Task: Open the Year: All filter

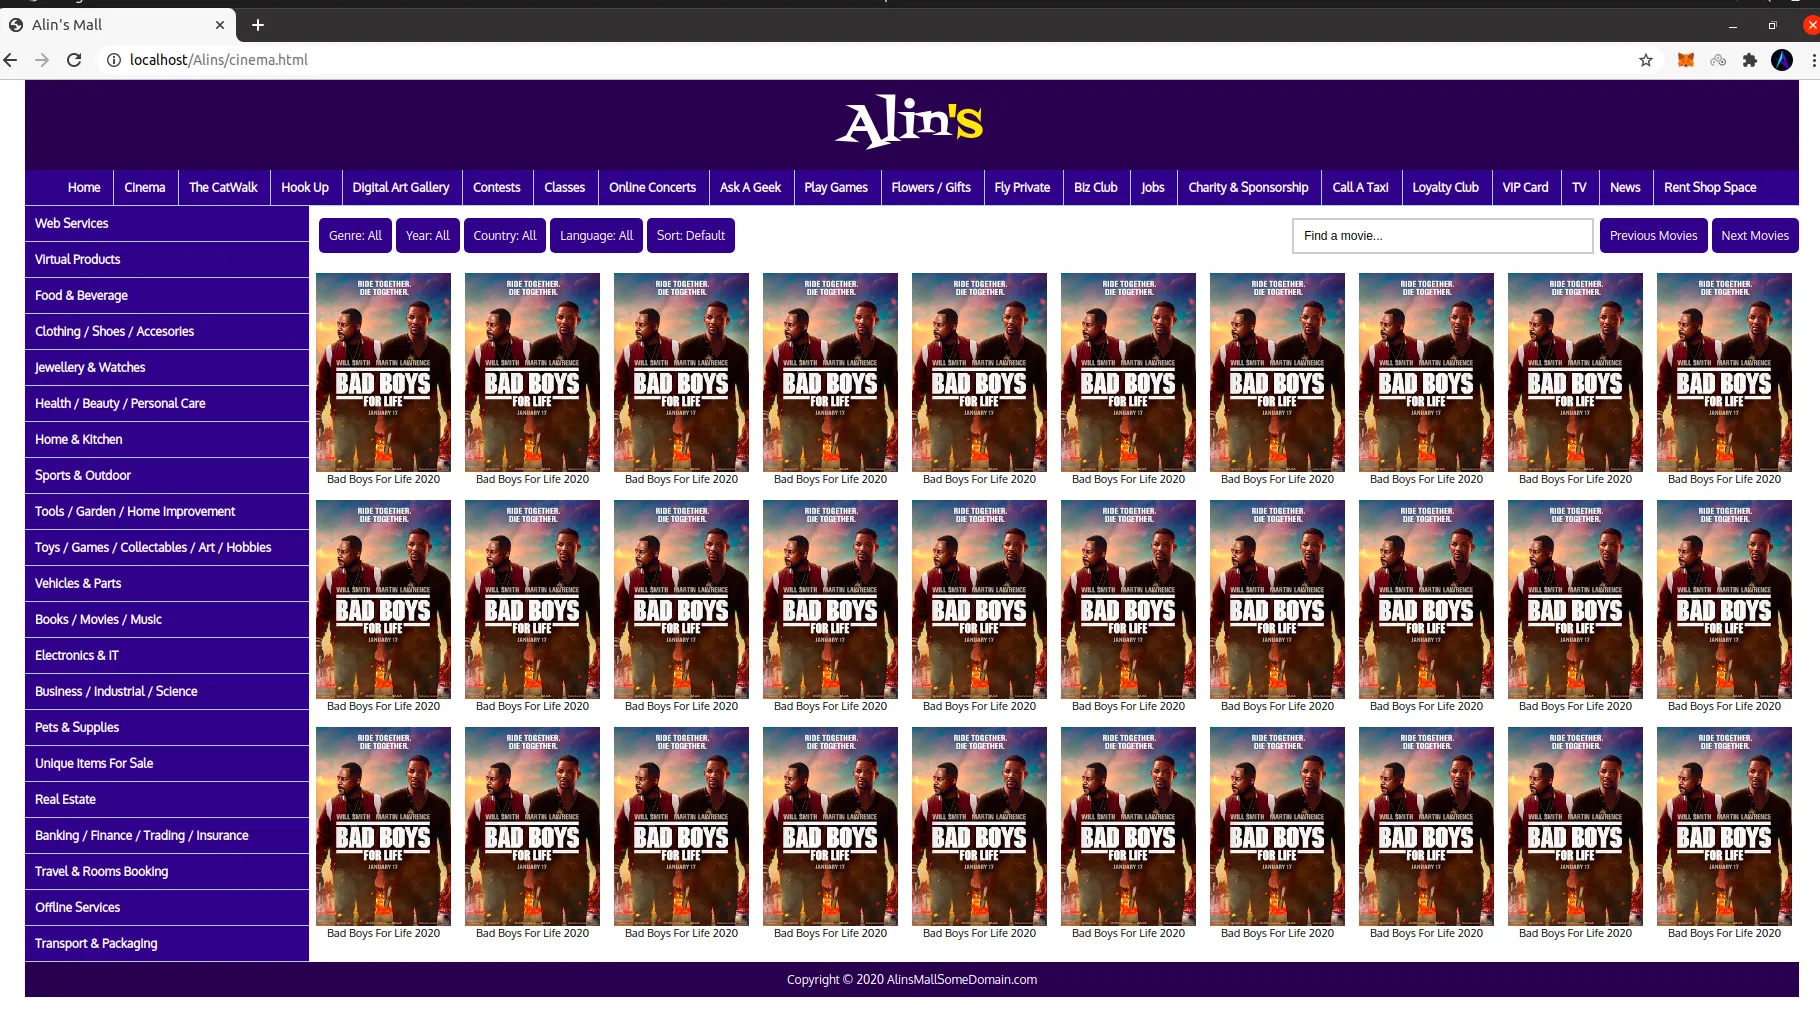Action: click(x=428, y=236)
